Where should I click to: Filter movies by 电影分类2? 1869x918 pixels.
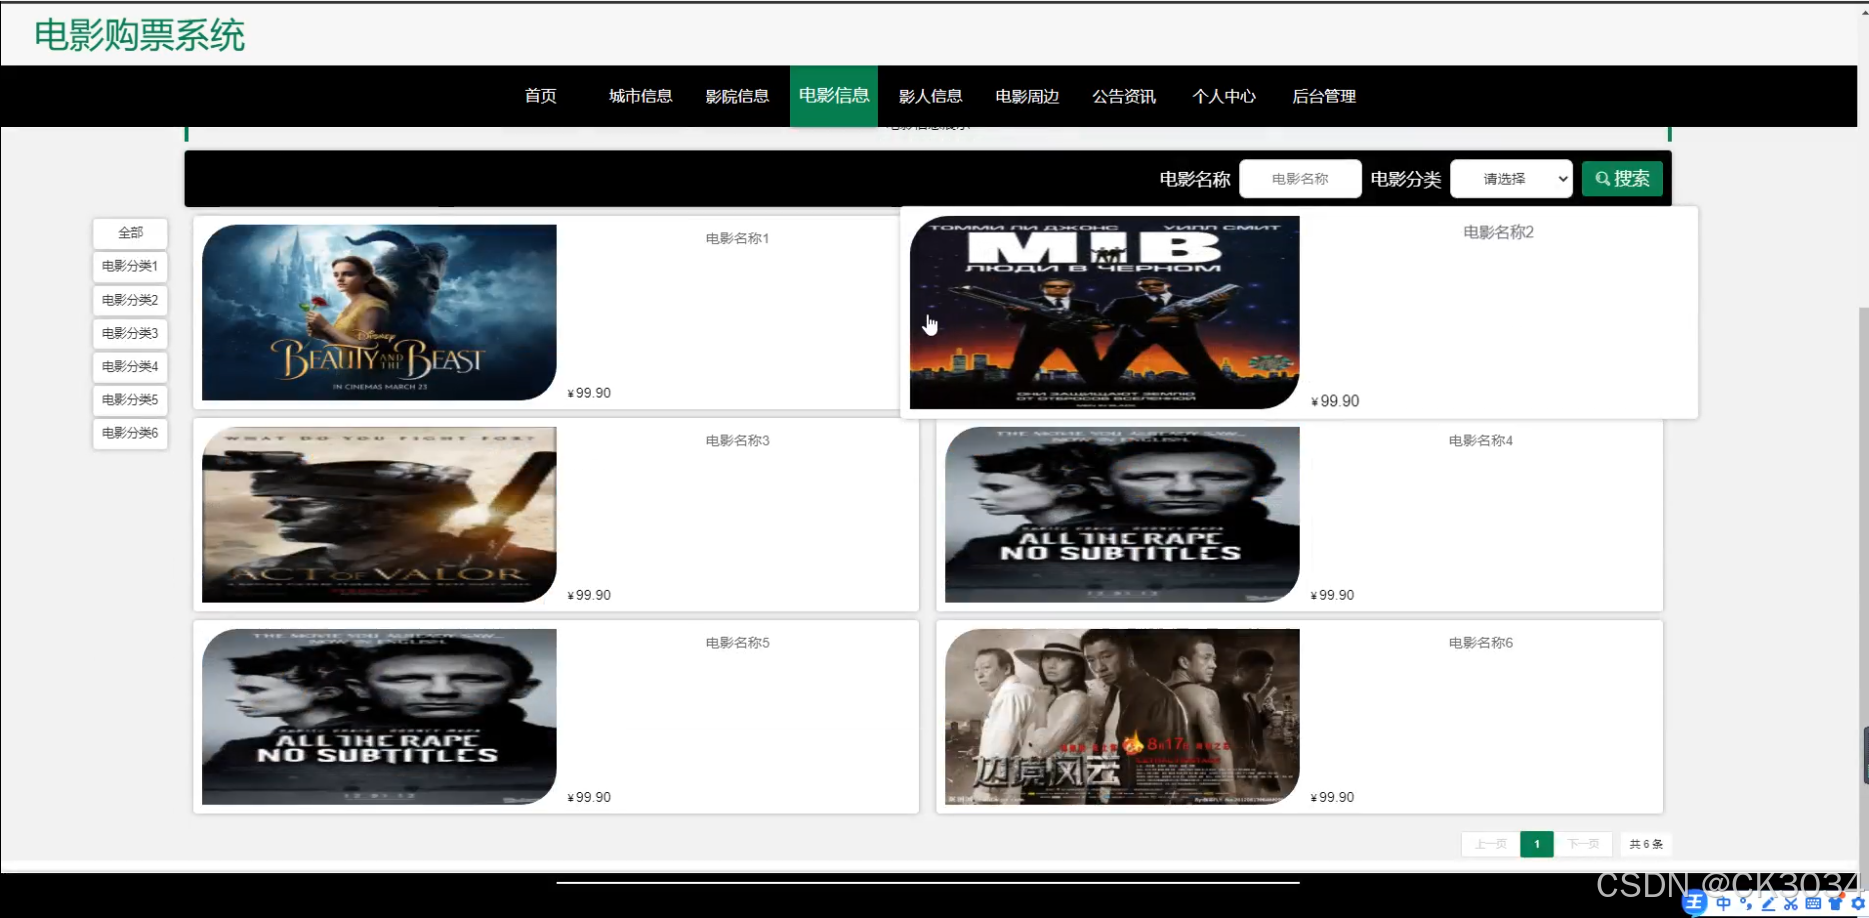130,300
